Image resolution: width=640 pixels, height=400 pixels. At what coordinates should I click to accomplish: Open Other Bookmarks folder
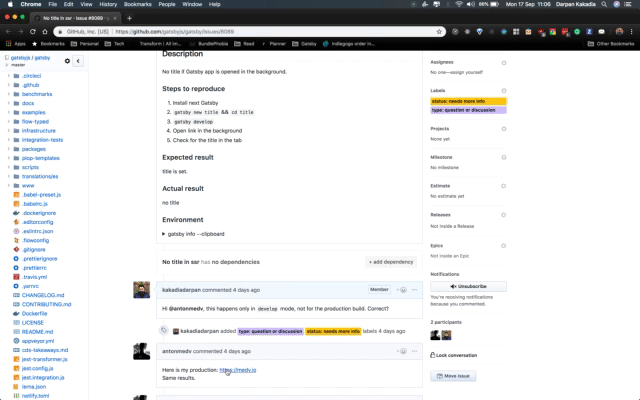click(611, 44)
